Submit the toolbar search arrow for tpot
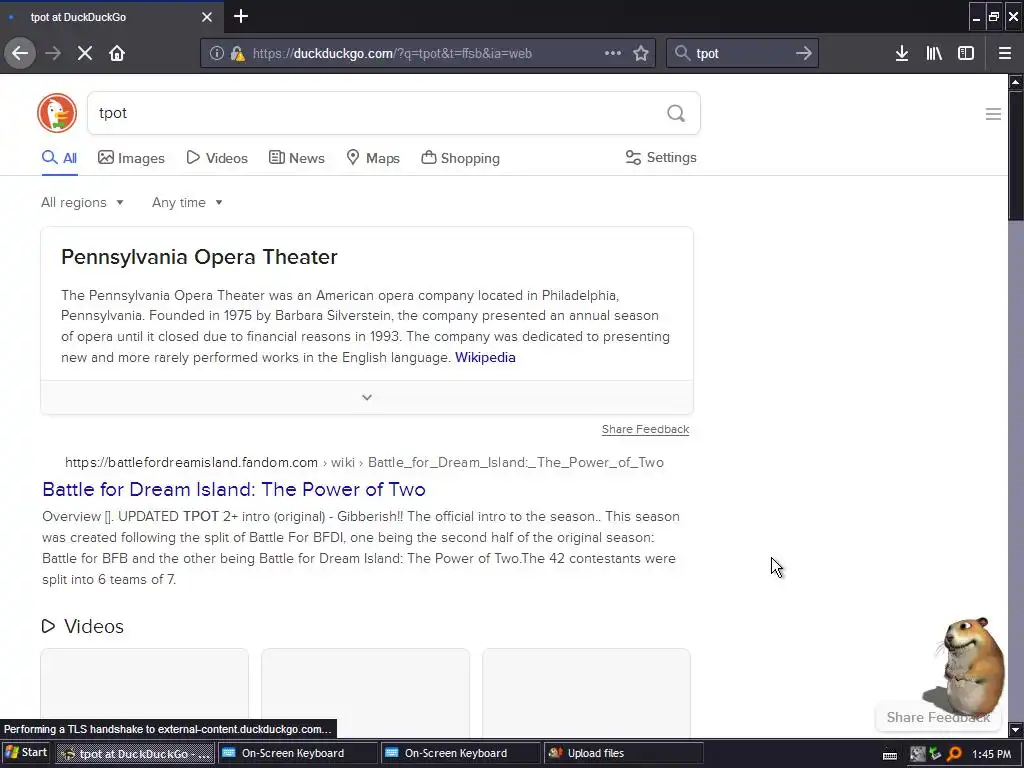The height and width of the screenshot is (768, 1024). tap(804, 53)
